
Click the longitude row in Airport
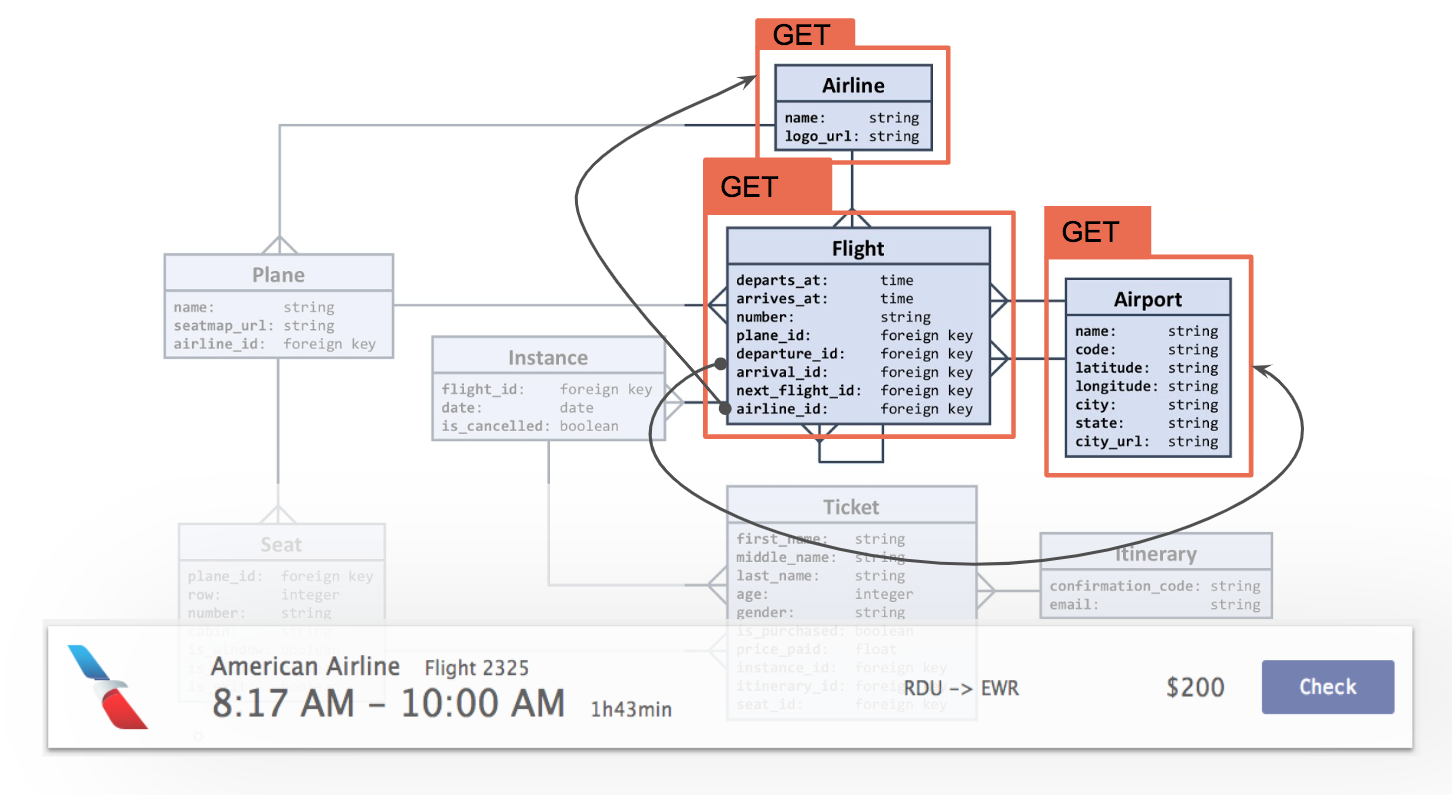[1148, 386]
